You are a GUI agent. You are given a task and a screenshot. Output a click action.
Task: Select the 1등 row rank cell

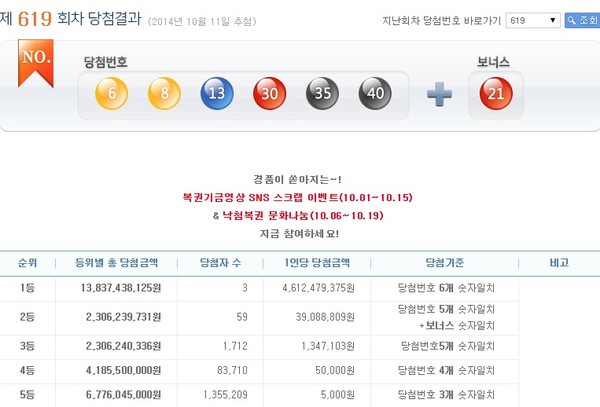28,288
